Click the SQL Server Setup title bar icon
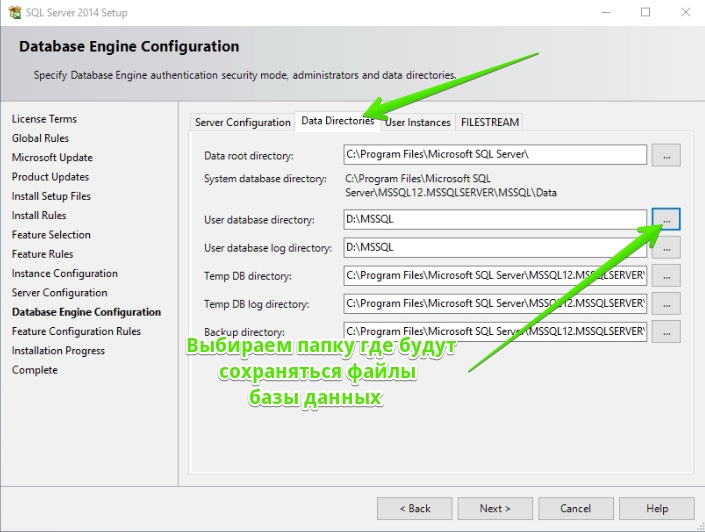Image resolution: width=705 pixels, height=532 pixels. (x=15, y=12)
